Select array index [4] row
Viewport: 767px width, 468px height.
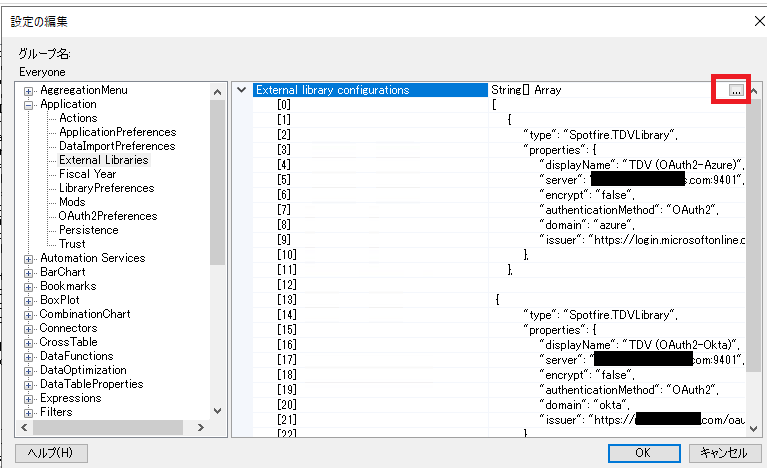pyautogui.click(x=370, y=165)
